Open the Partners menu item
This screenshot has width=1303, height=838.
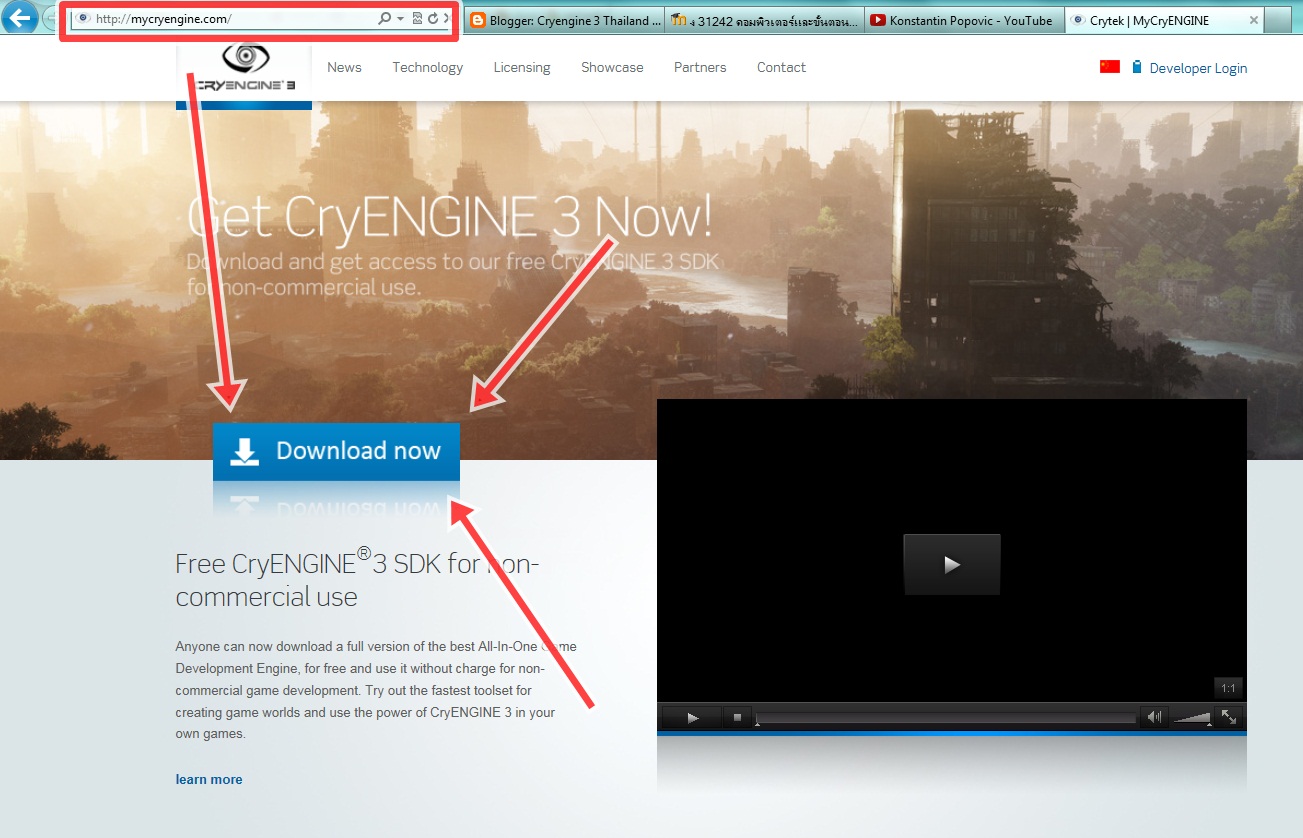[x=700, y=67]
